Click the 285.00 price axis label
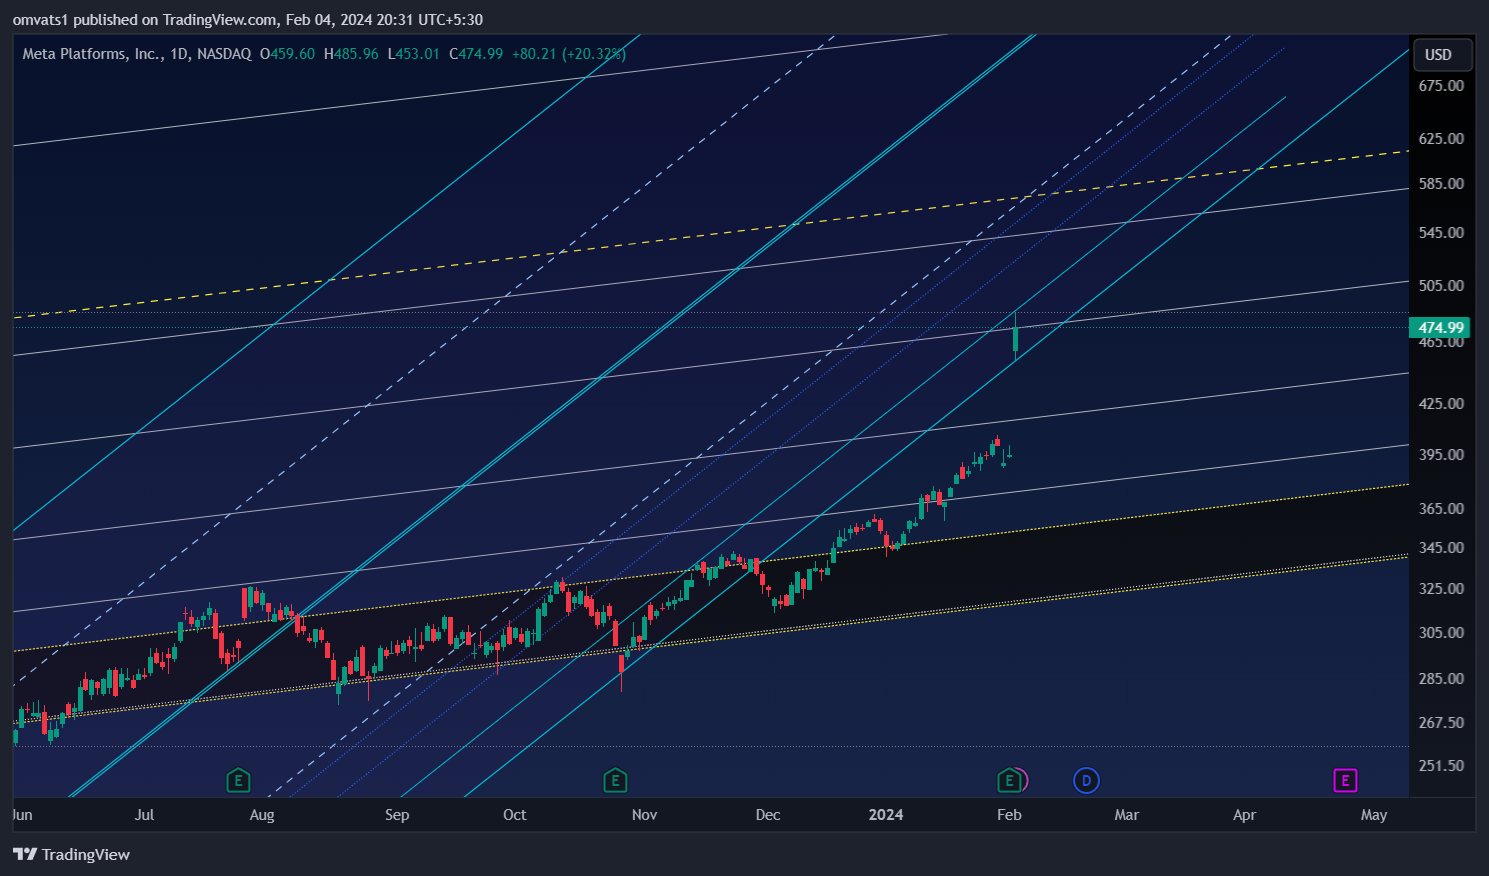The image size is (1489, 876). pos(1441,679)
